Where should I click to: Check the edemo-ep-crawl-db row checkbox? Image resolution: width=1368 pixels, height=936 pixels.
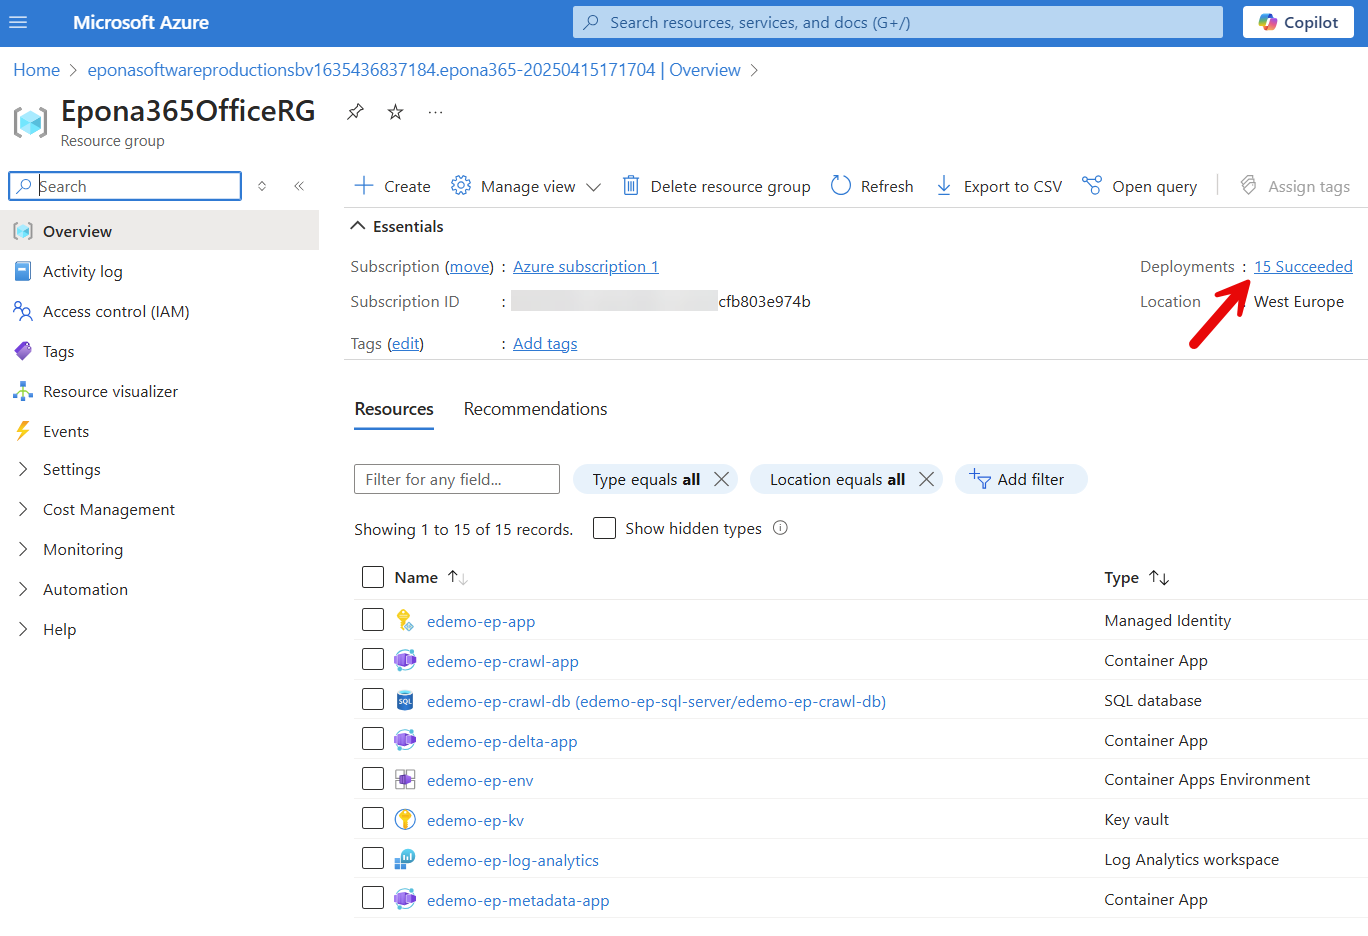click(373, 700)
